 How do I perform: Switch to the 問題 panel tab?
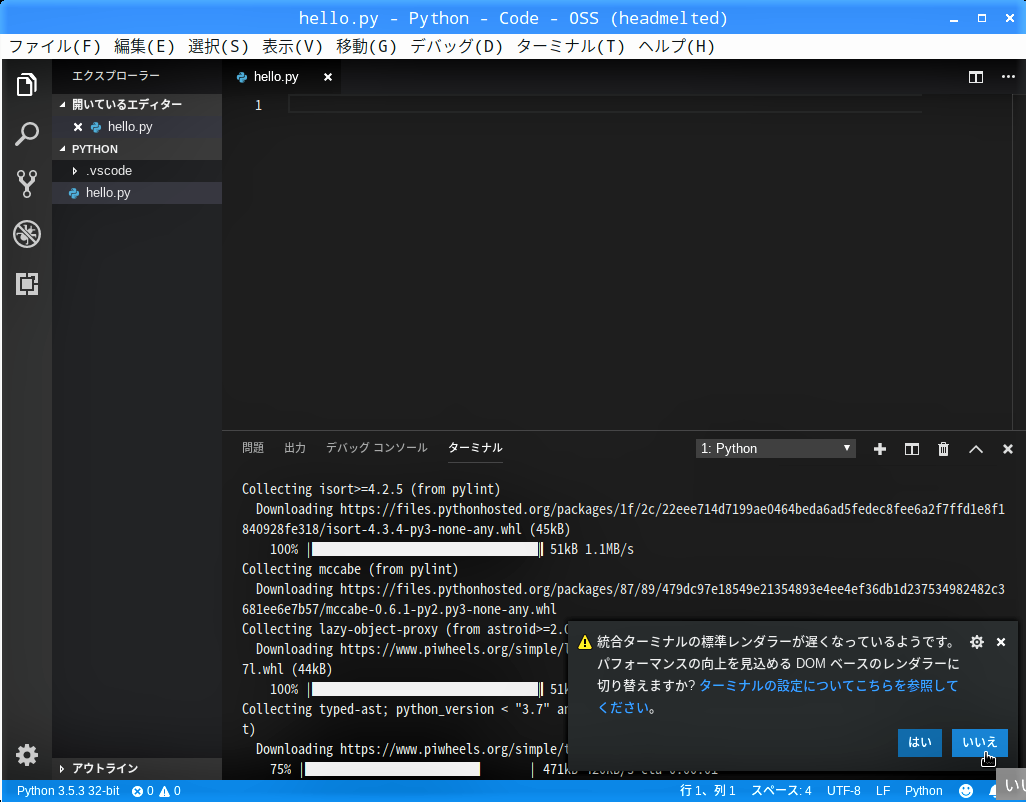(253, 447)
